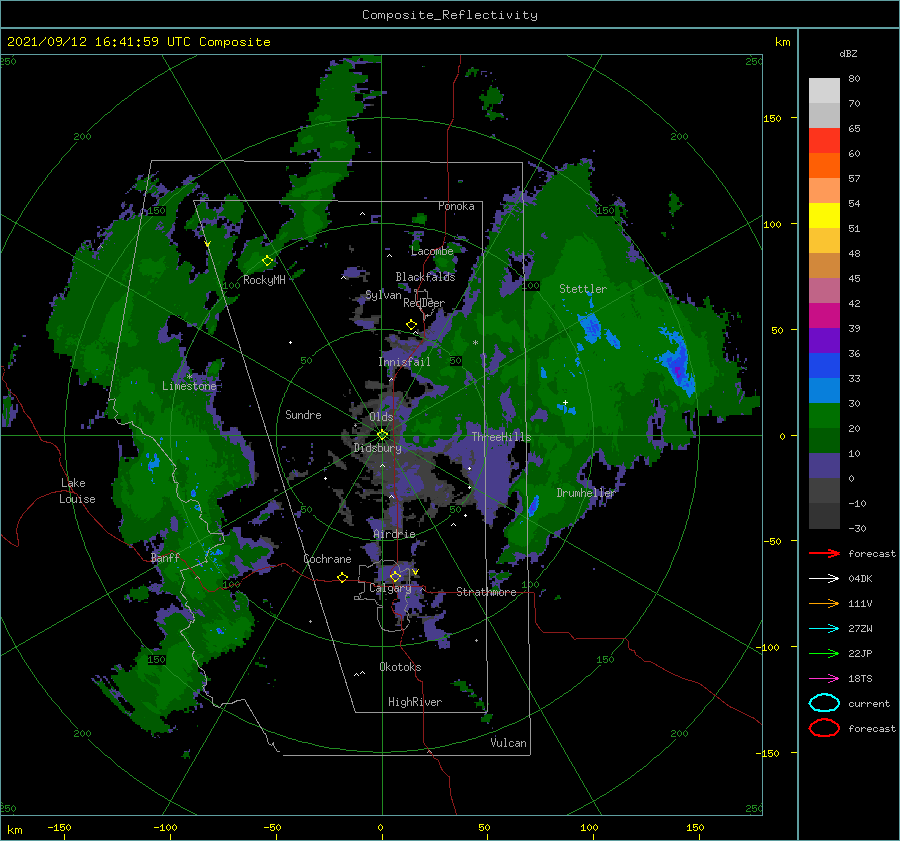Select the slate purple 0–10 dBZ swatch
Image resolution: width=900 pixels, height=841 pixels.
(x=824, y=465)
